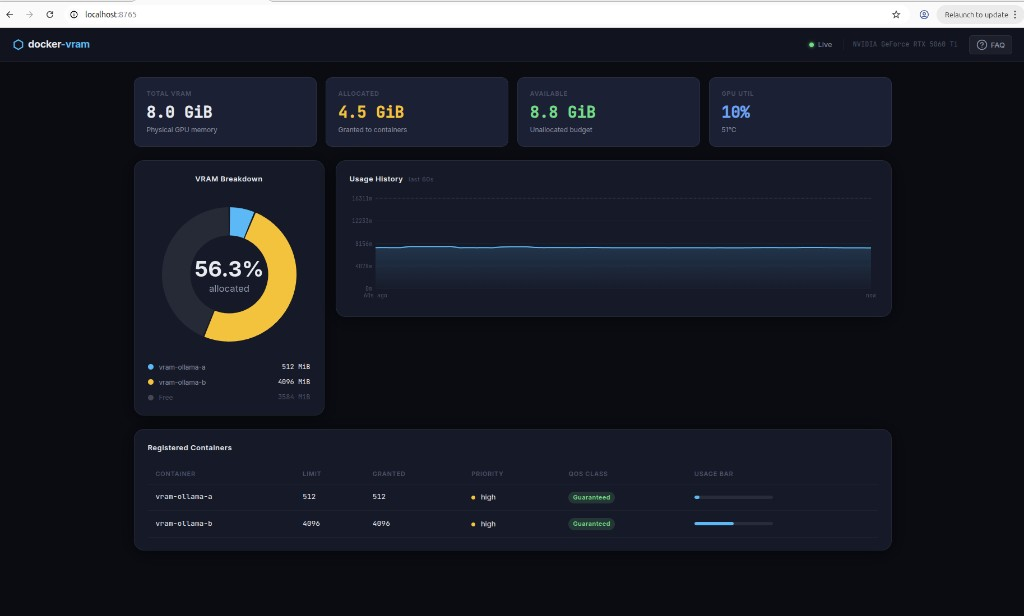Click the usage bar for vram-ollama-b
The width and height of the screenshot is (1024, 616).
point(733,523)
